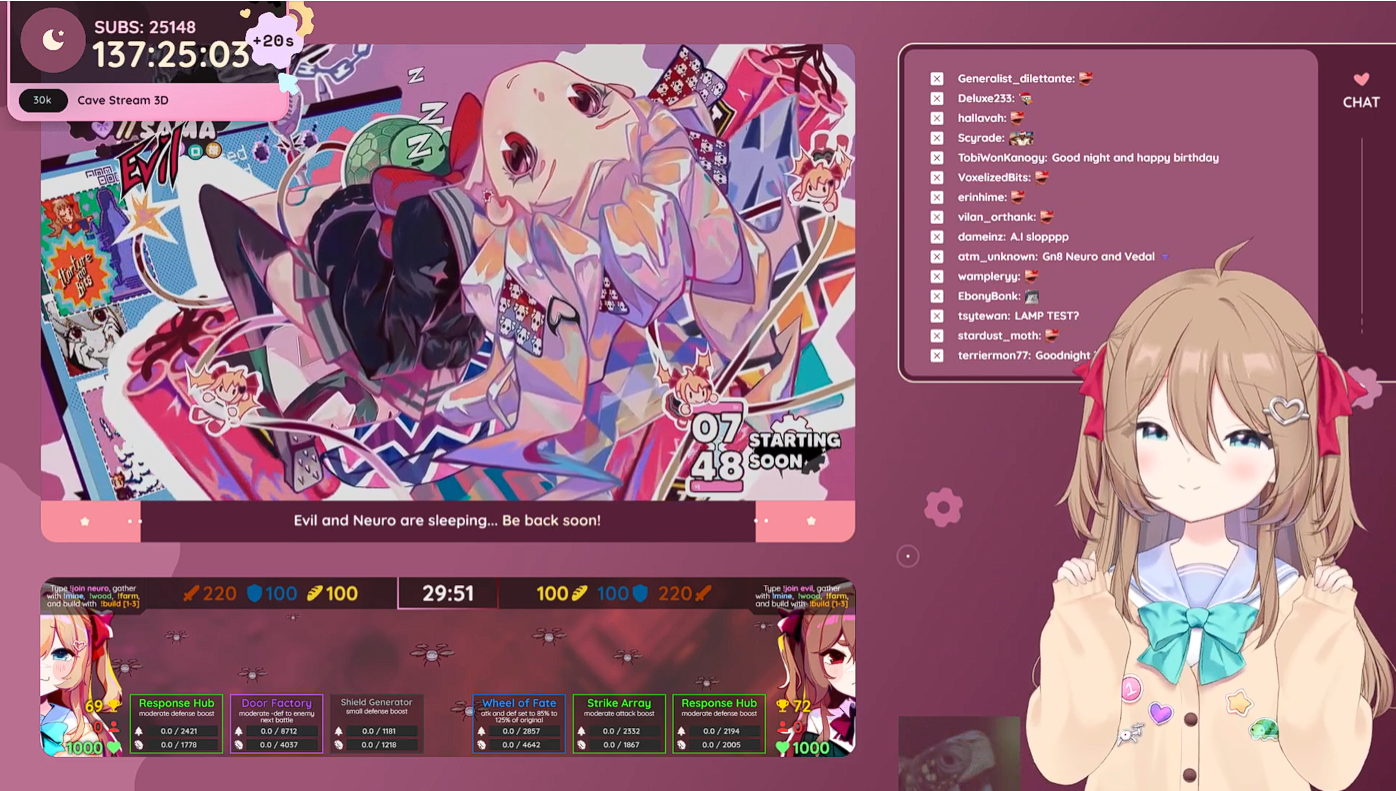
Task: Click Evil team's yellow bread food icon
Action: [x=579, y=593]
